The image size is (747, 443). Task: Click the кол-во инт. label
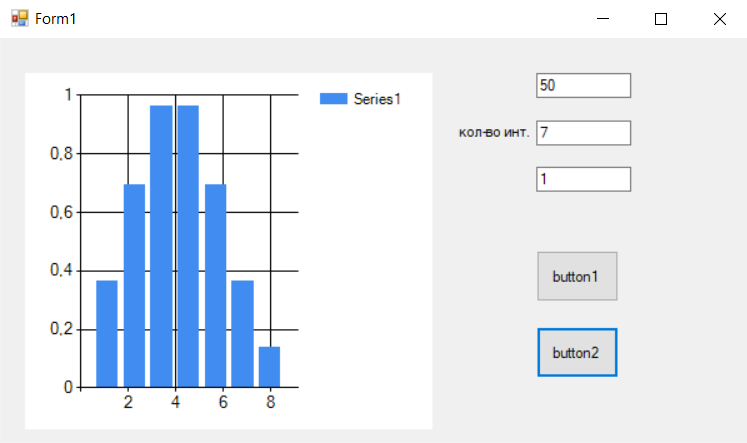[494, 132]
